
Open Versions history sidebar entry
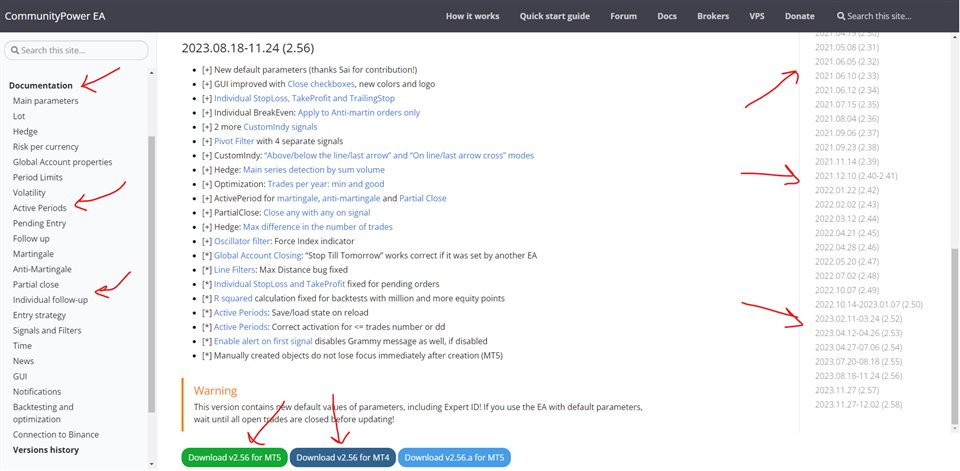point(46,450)
